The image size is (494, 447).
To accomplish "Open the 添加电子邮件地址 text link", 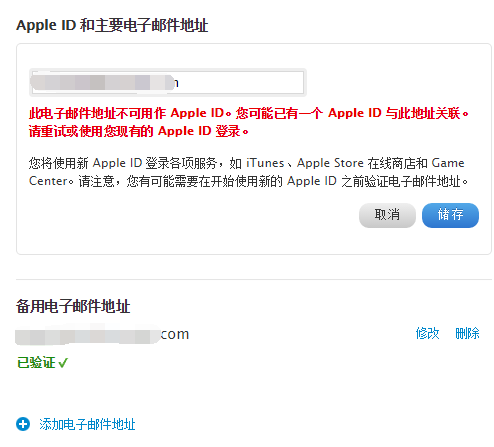I will click(x=87, y=424).
